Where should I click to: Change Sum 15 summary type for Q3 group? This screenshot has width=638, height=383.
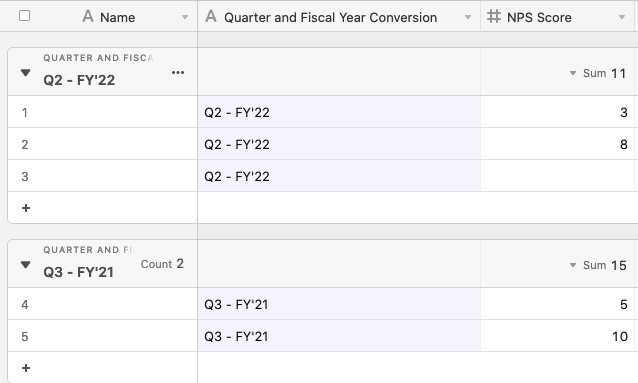[598, 265]
